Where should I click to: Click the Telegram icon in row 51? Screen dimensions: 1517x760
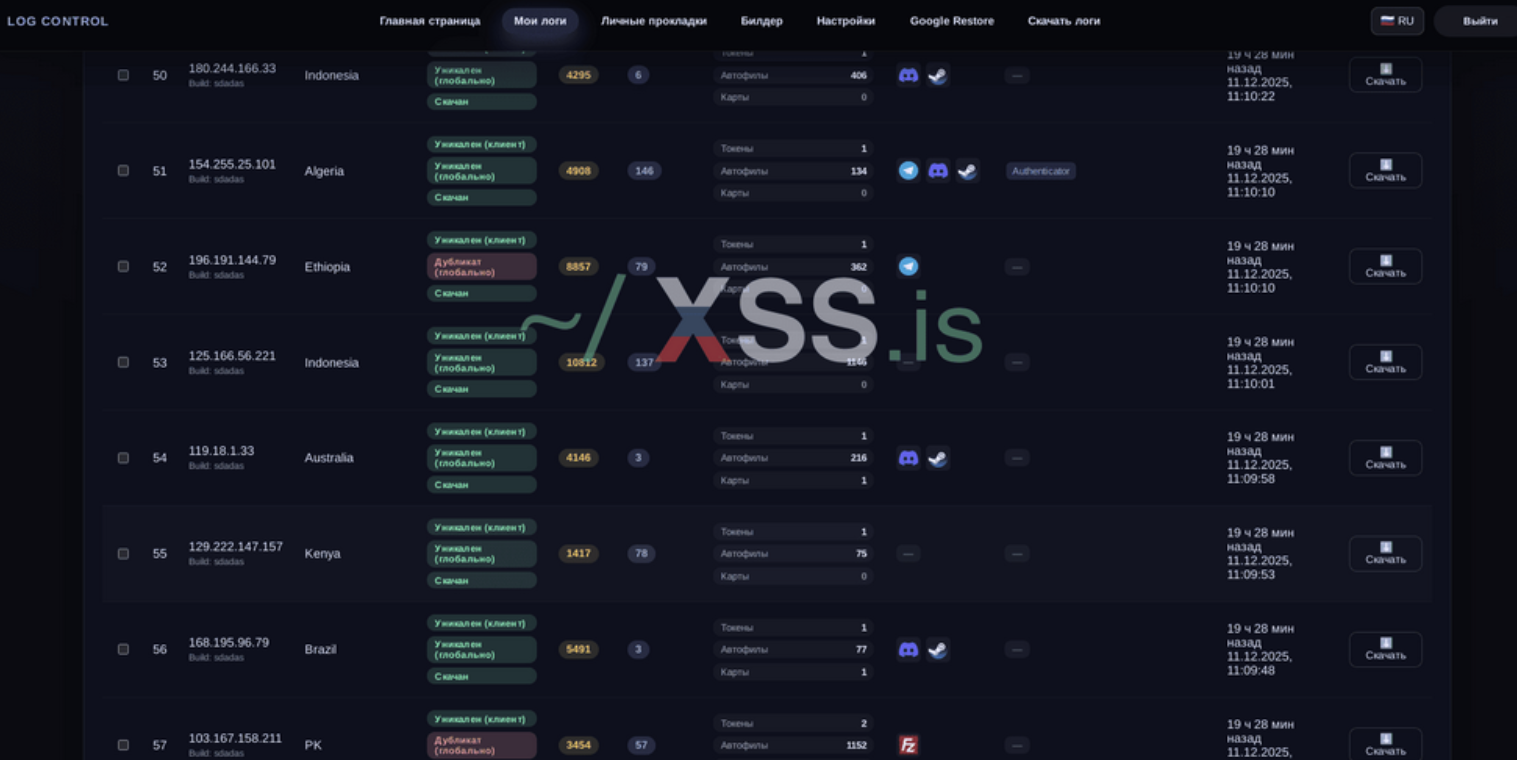click(x=908, y=171)
